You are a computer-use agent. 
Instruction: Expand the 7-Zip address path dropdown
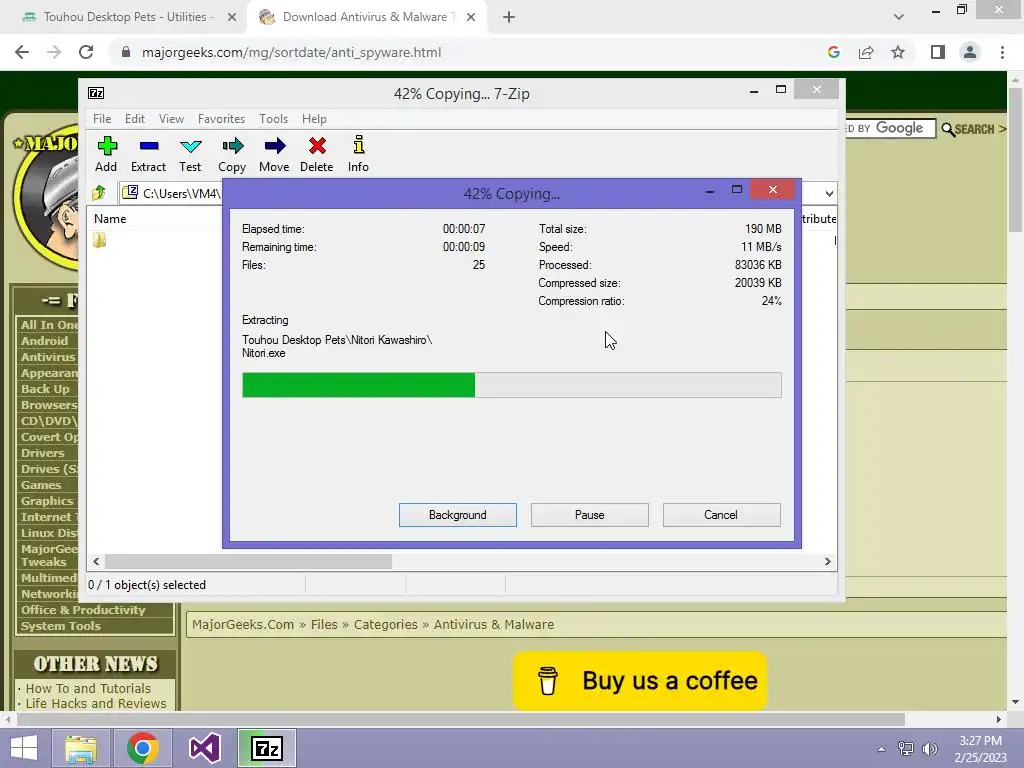pos(829,193)
